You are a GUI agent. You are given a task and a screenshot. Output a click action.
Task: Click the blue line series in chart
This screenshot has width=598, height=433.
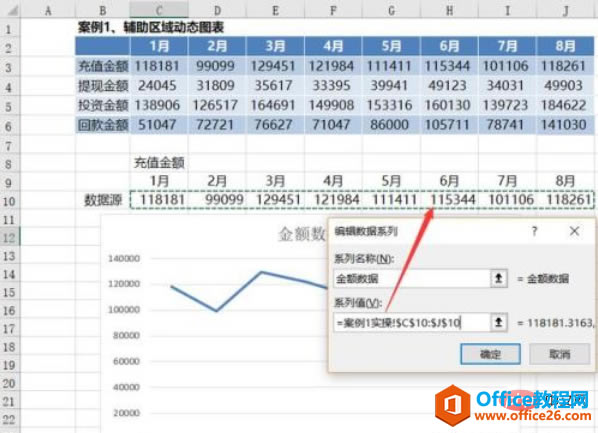point(239,291)
